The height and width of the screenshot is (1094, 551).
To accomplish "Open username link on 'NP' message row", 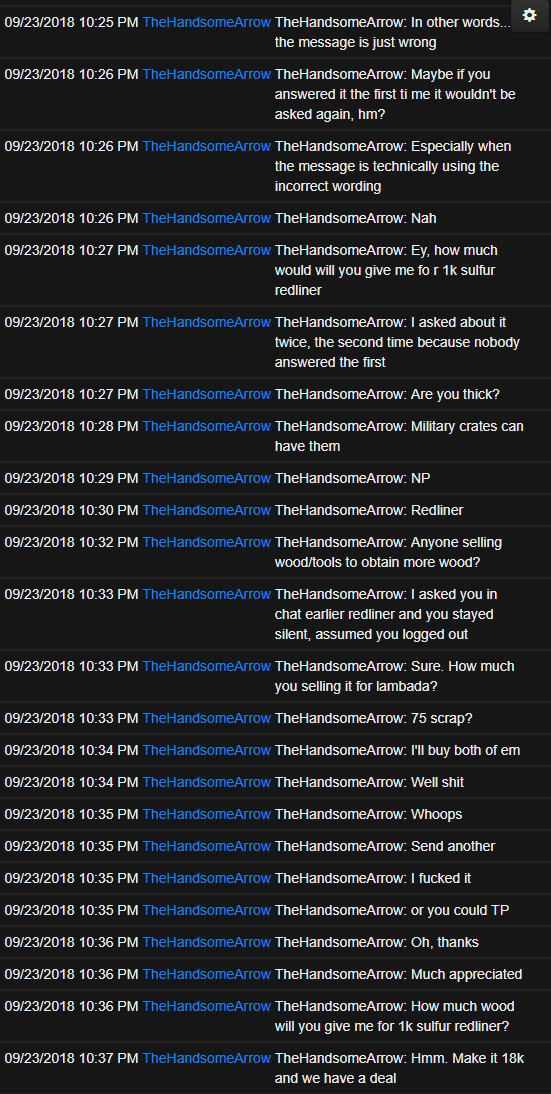I will [206, 478].
